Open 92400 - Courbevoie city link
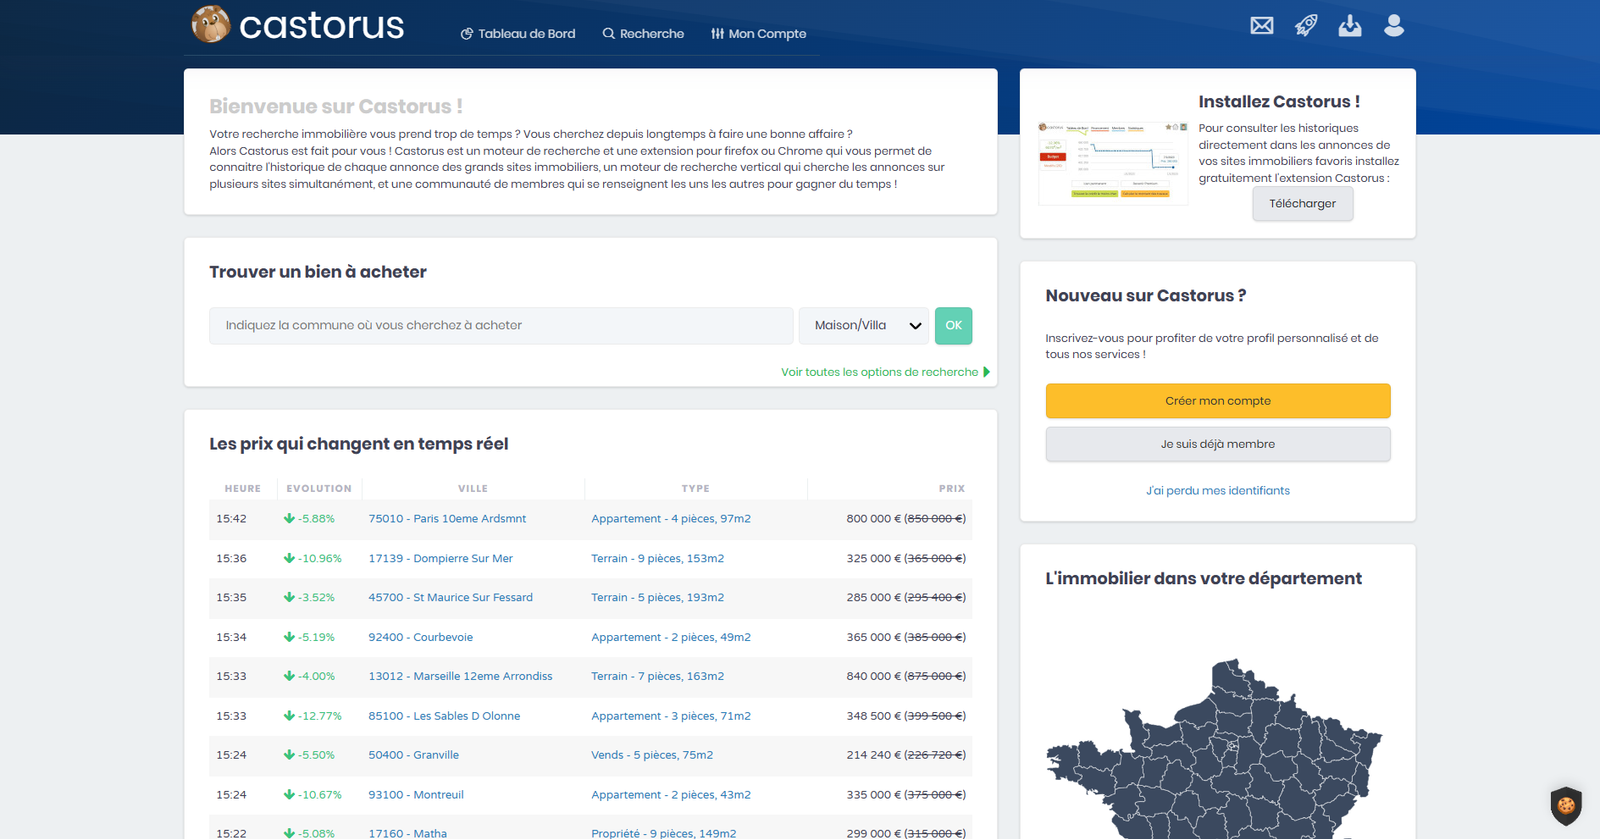Image resolution: width=1600 pixels, height=839 pixels. (421, 637)
